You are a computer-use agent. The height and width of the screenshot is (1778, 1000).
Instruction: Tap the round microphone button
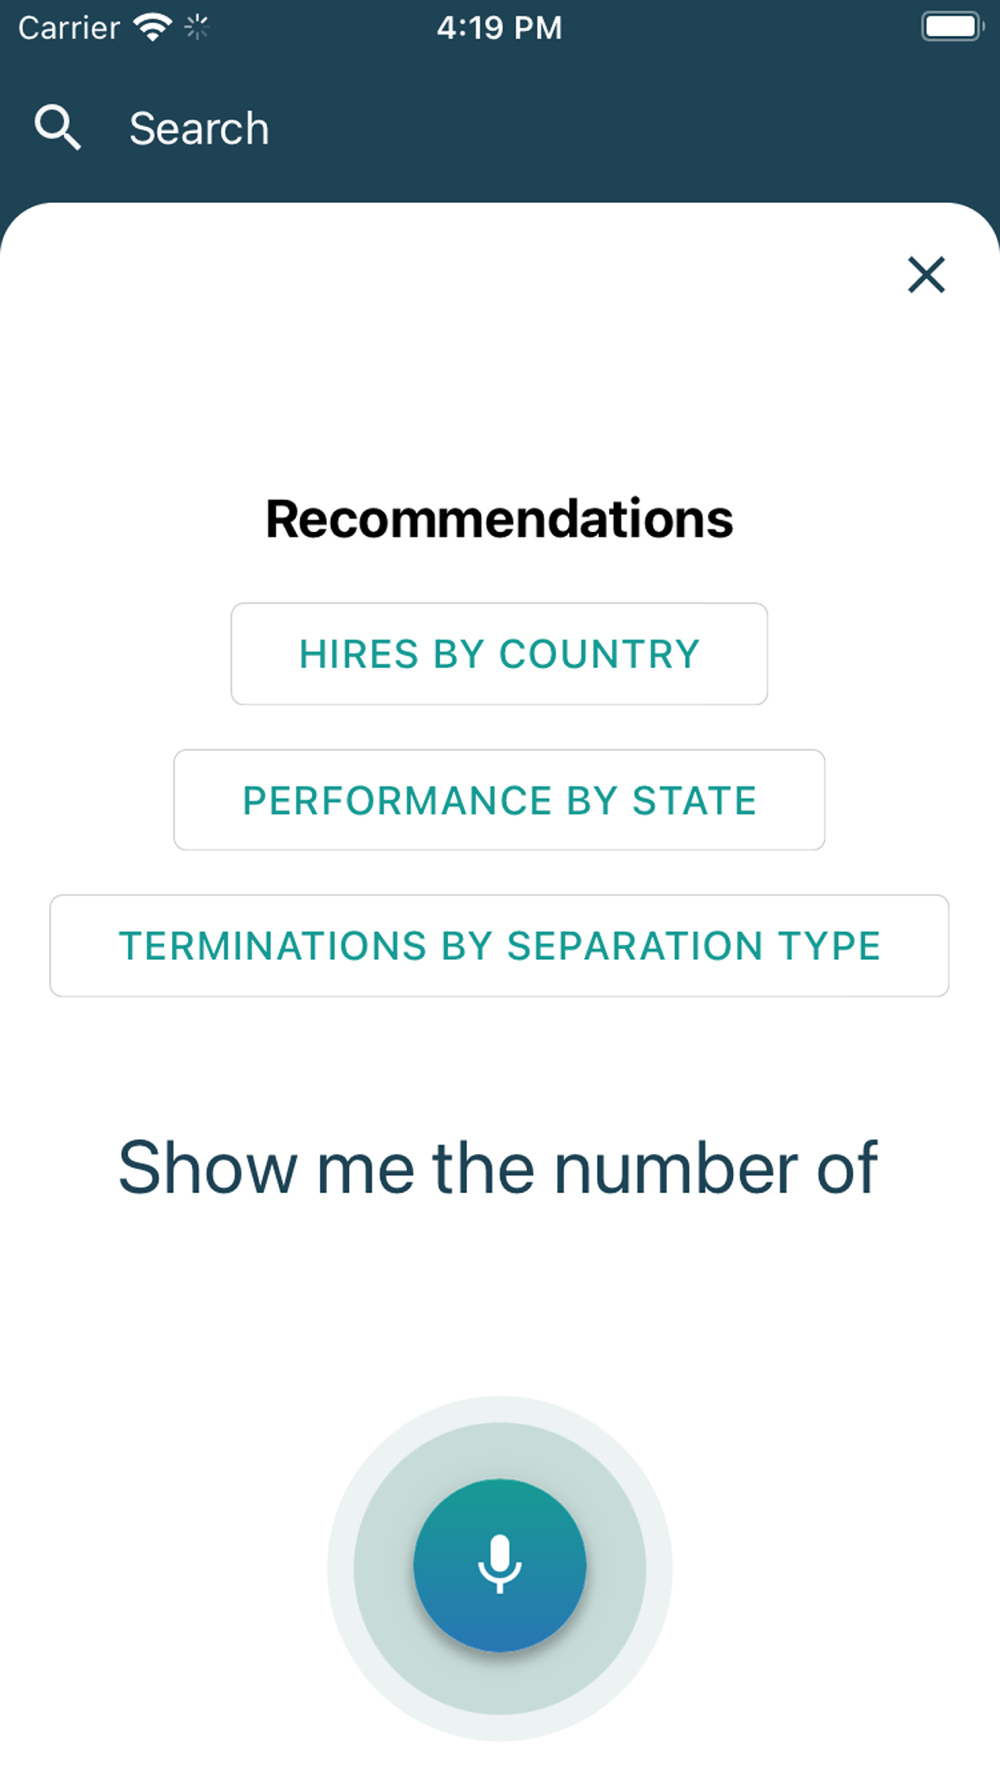pos(500,1565)
